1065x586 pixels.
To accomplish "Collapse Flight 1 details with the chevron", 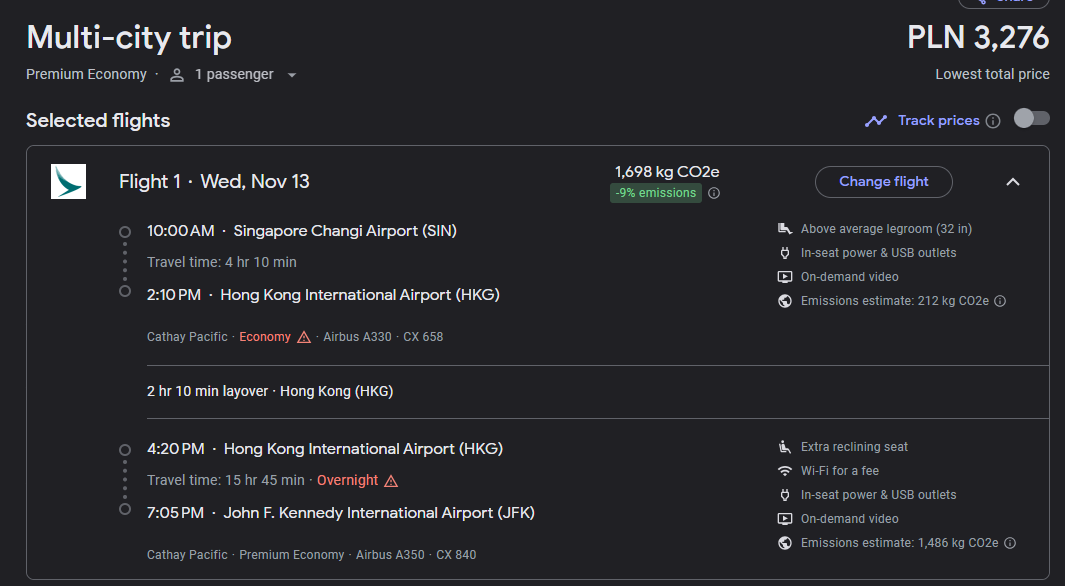I will (x=1013, y=181).
